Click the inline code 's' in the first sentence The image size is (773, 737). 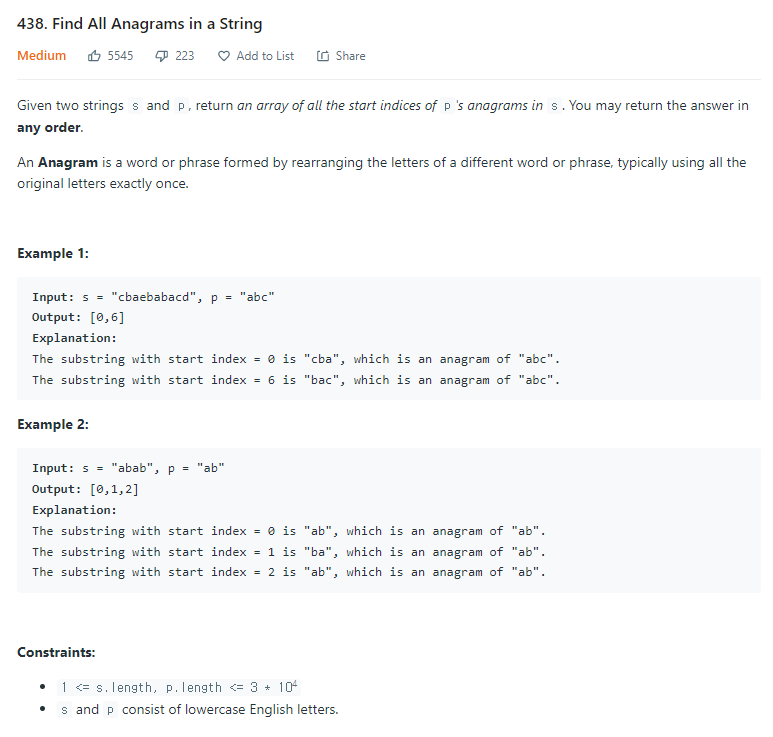(135, 105)
